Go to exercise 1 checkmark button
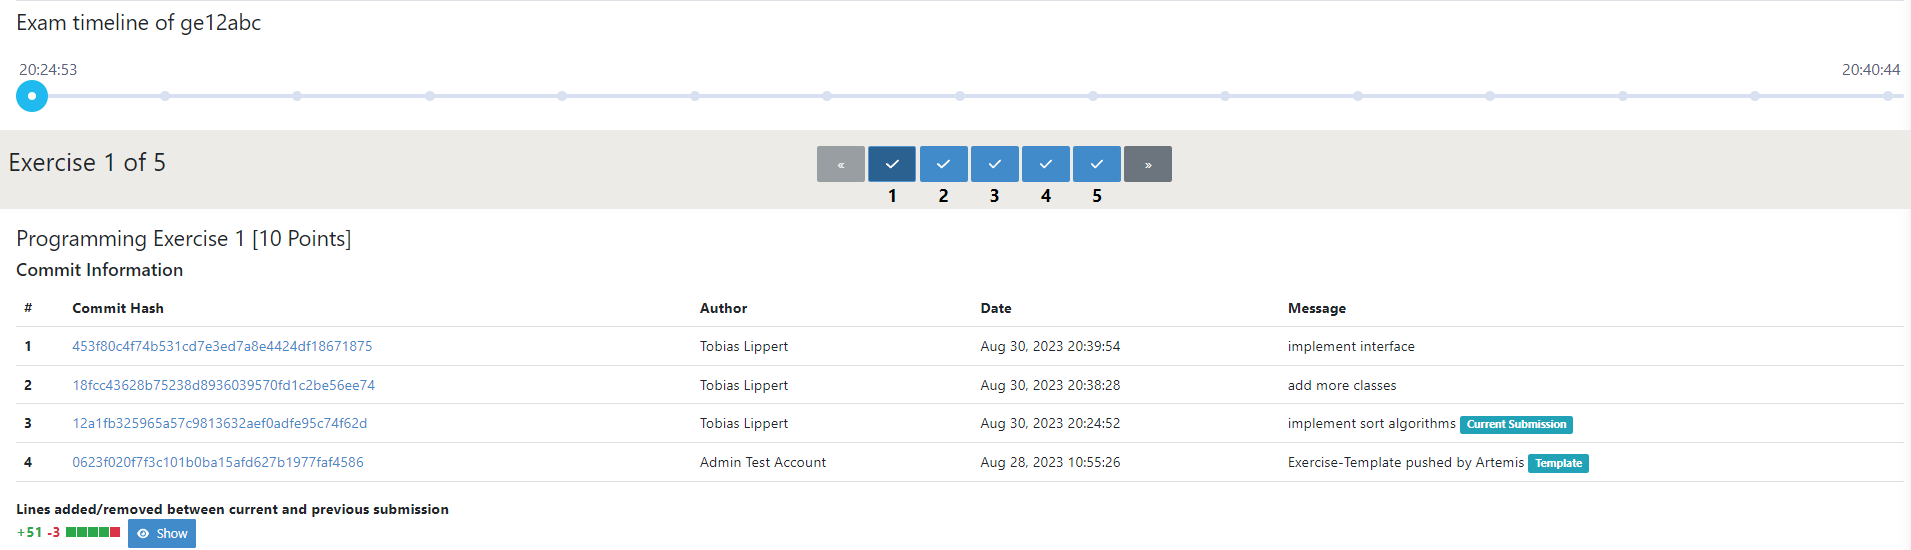Screen dimensions: 1911x550 (892, 164)
